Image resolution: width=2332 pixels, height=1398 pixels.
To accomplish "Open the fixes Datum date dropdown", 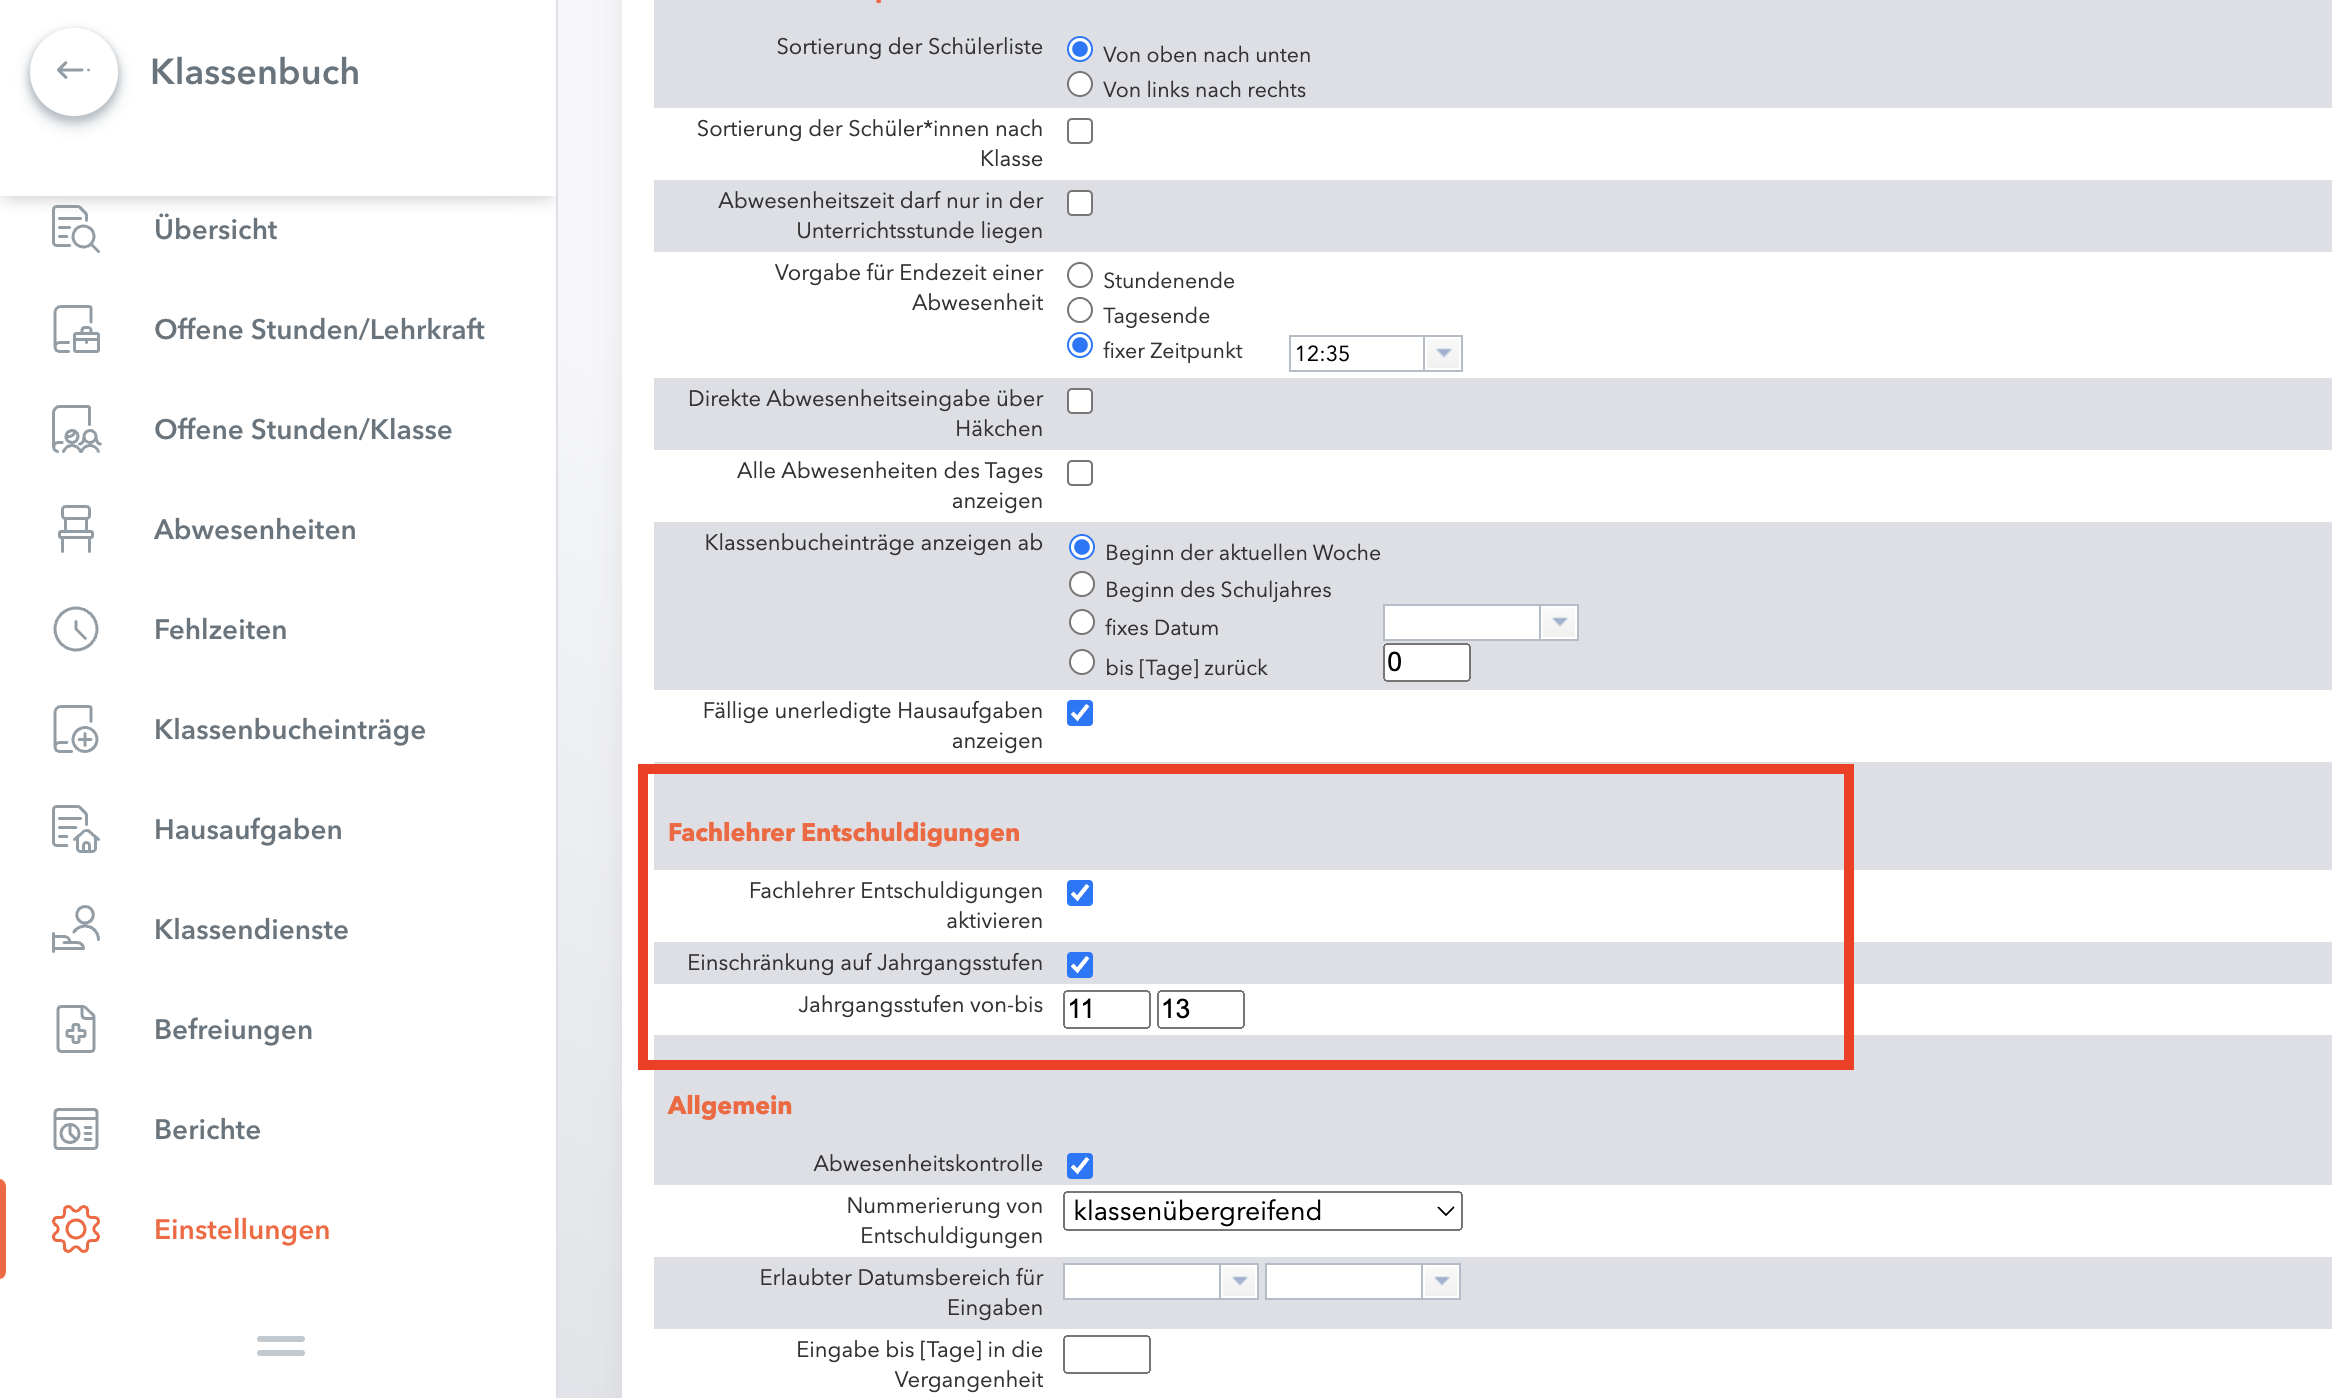I will [1559, 623].
